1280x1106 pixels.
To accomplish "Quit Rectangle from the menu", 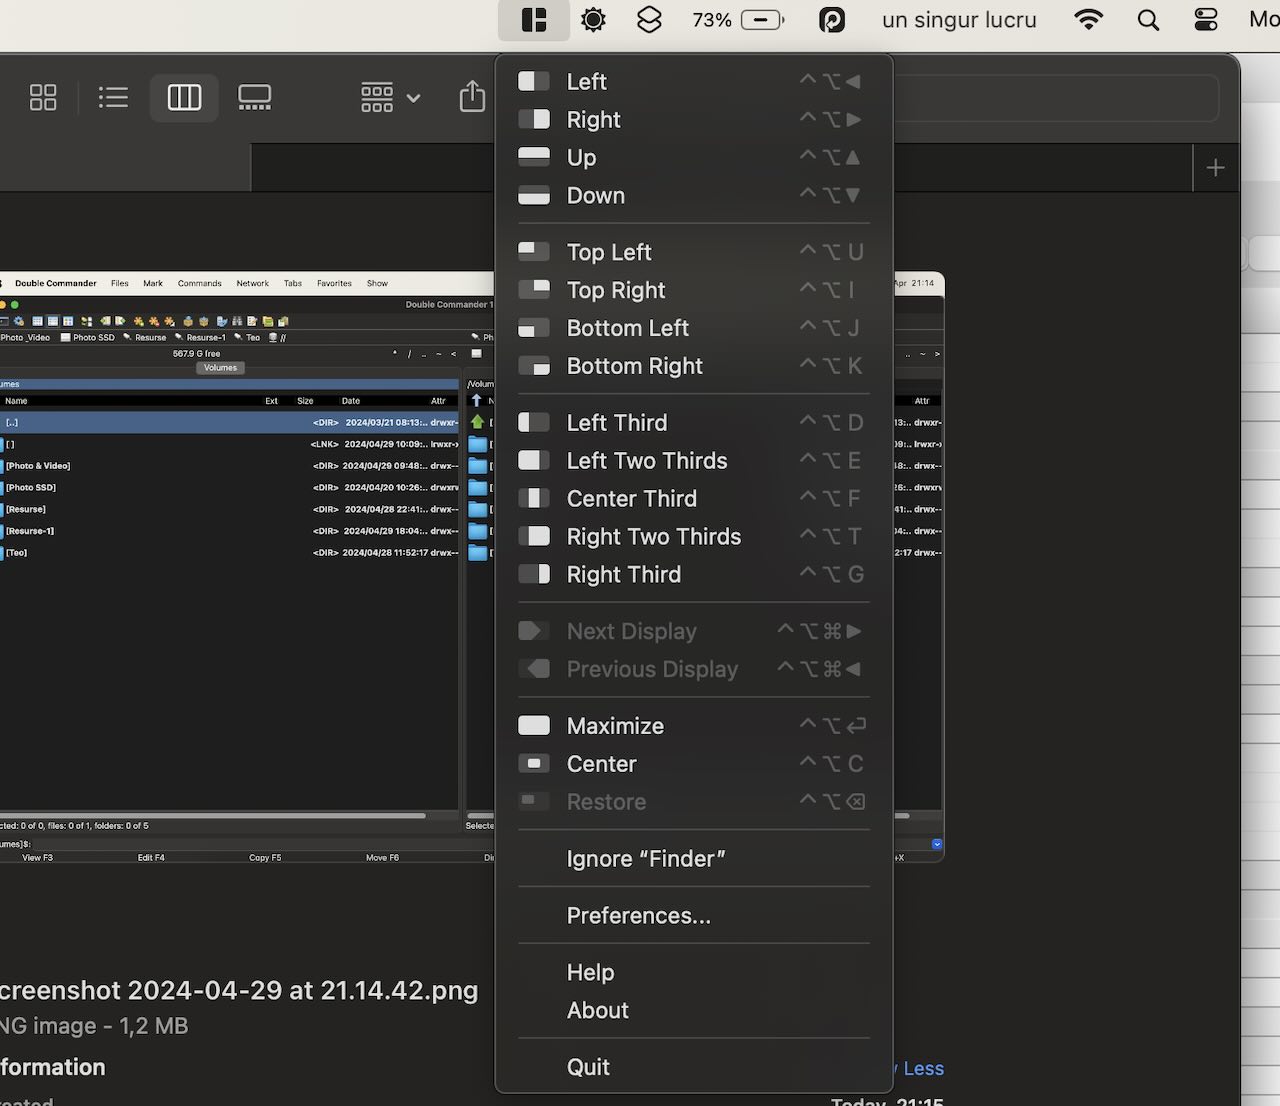I will pyautogui.click(x=588, y=1067).
